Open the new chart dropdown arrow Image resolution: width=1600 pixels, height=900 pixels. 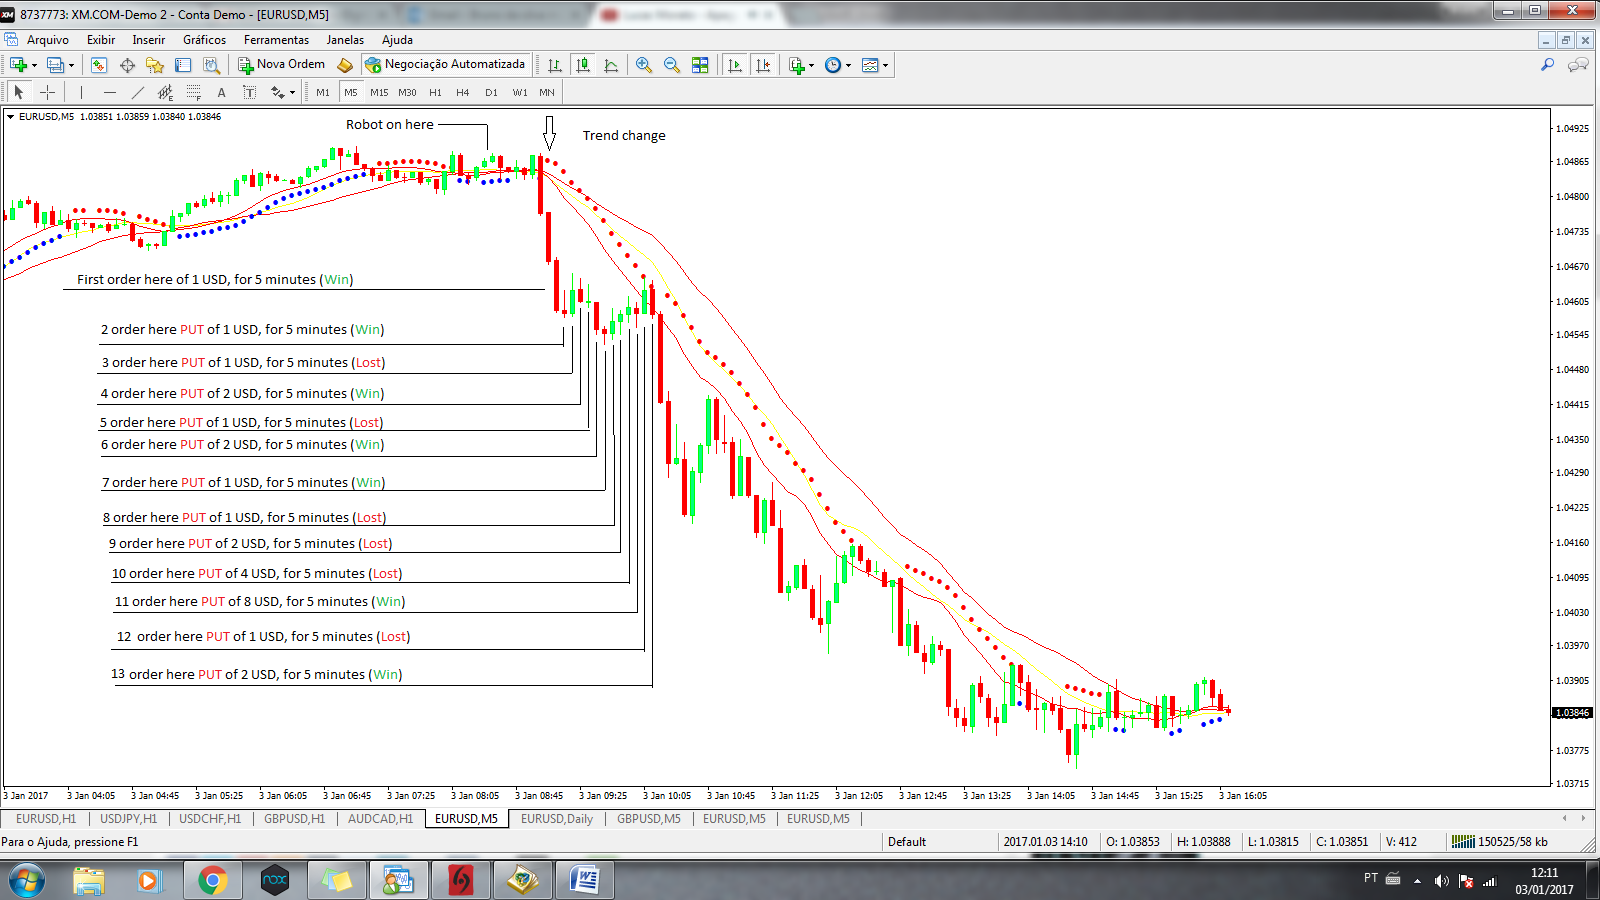(34, 66)
